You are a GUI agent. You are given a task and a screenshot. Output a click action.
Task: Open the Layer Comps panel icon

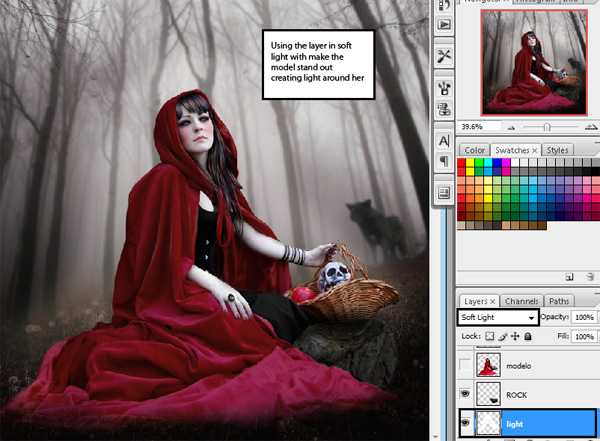point(442,192)
